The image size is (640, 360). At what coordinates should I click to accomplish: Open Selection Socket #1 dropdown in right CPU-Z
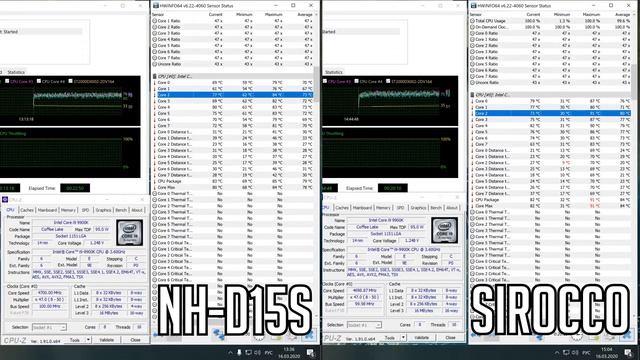click(364, 325)
